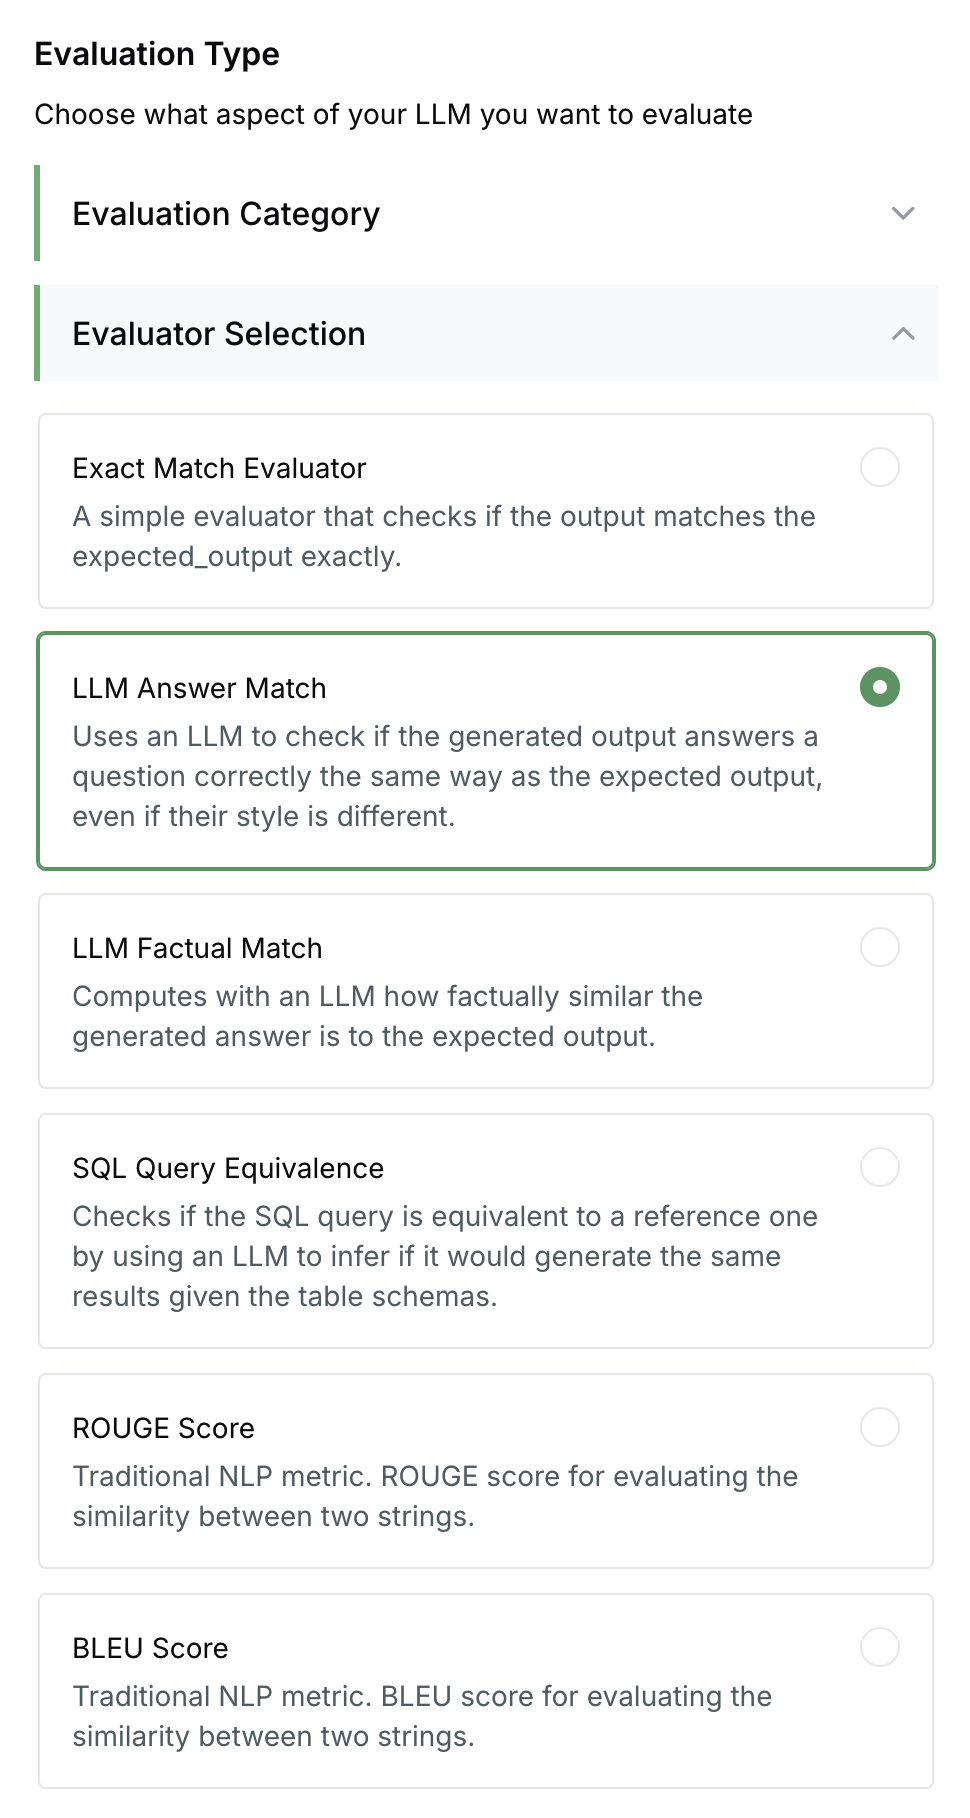
Task: Click the SQL Query Equivalence description text
Action: click(444, 1256)
